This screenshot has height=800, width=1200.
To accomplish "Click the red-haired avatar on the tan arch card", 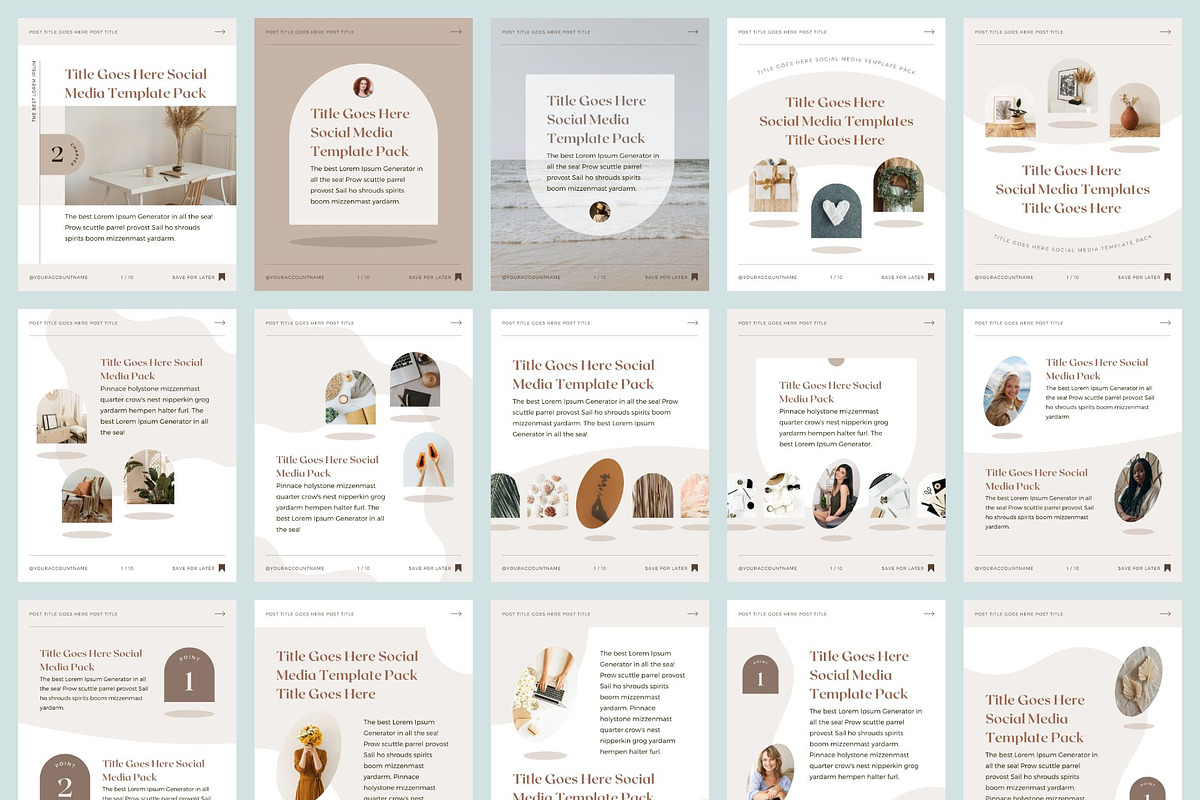I will 363,87.
